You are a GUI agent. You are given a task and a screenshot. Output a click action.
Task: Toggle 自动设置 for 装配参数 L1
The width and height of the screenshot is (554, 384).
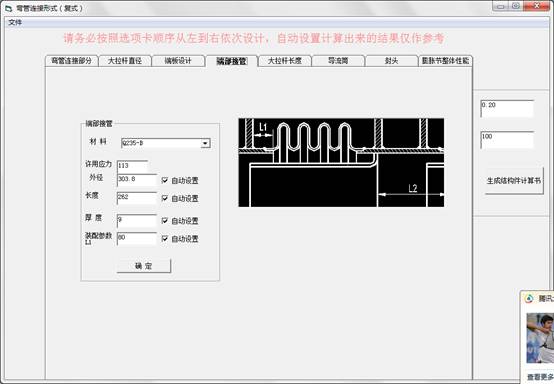[165, 239]
